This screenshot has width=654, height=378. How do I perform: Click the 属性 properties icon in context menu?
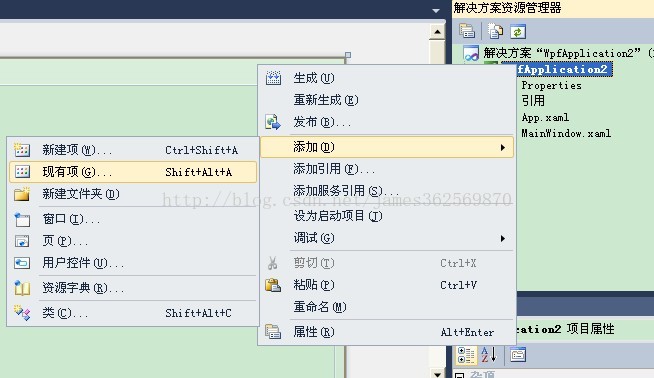[273, 332]
